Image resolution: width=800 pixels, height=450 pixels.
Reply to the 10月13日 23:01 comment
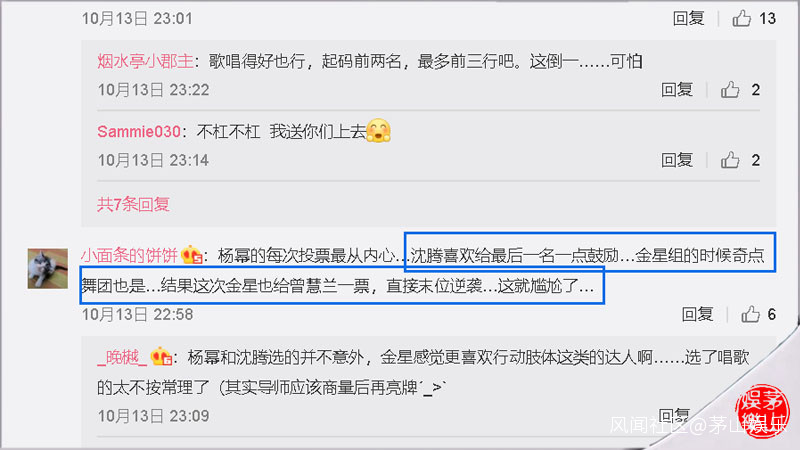(688, 18)
